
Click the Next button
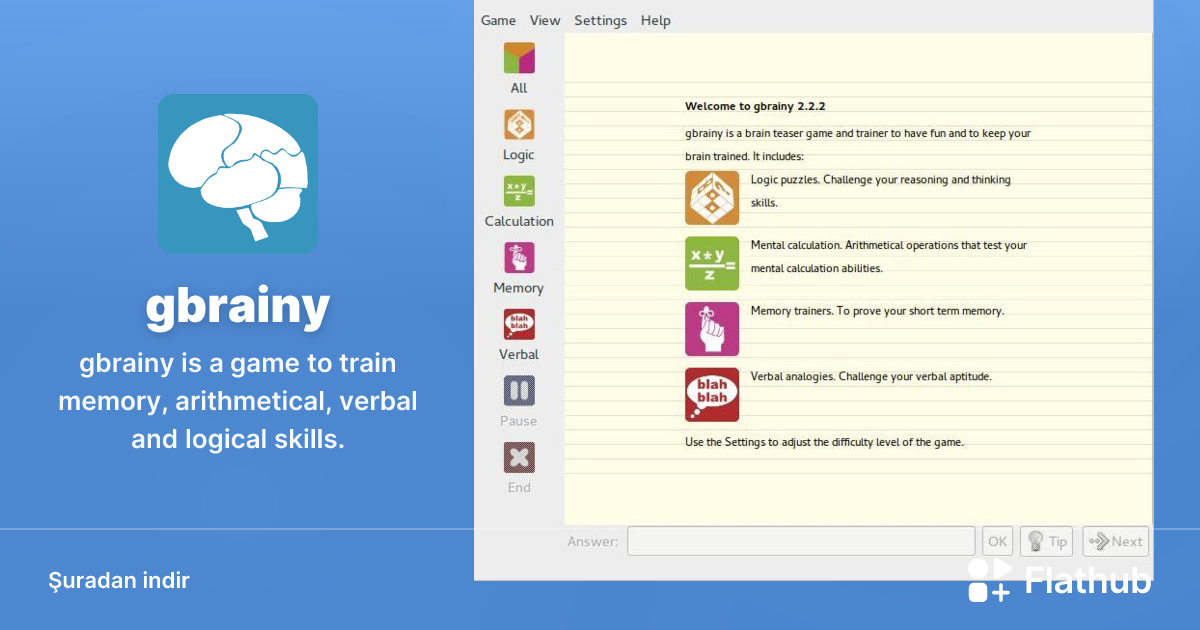[x=1115, y=540]
